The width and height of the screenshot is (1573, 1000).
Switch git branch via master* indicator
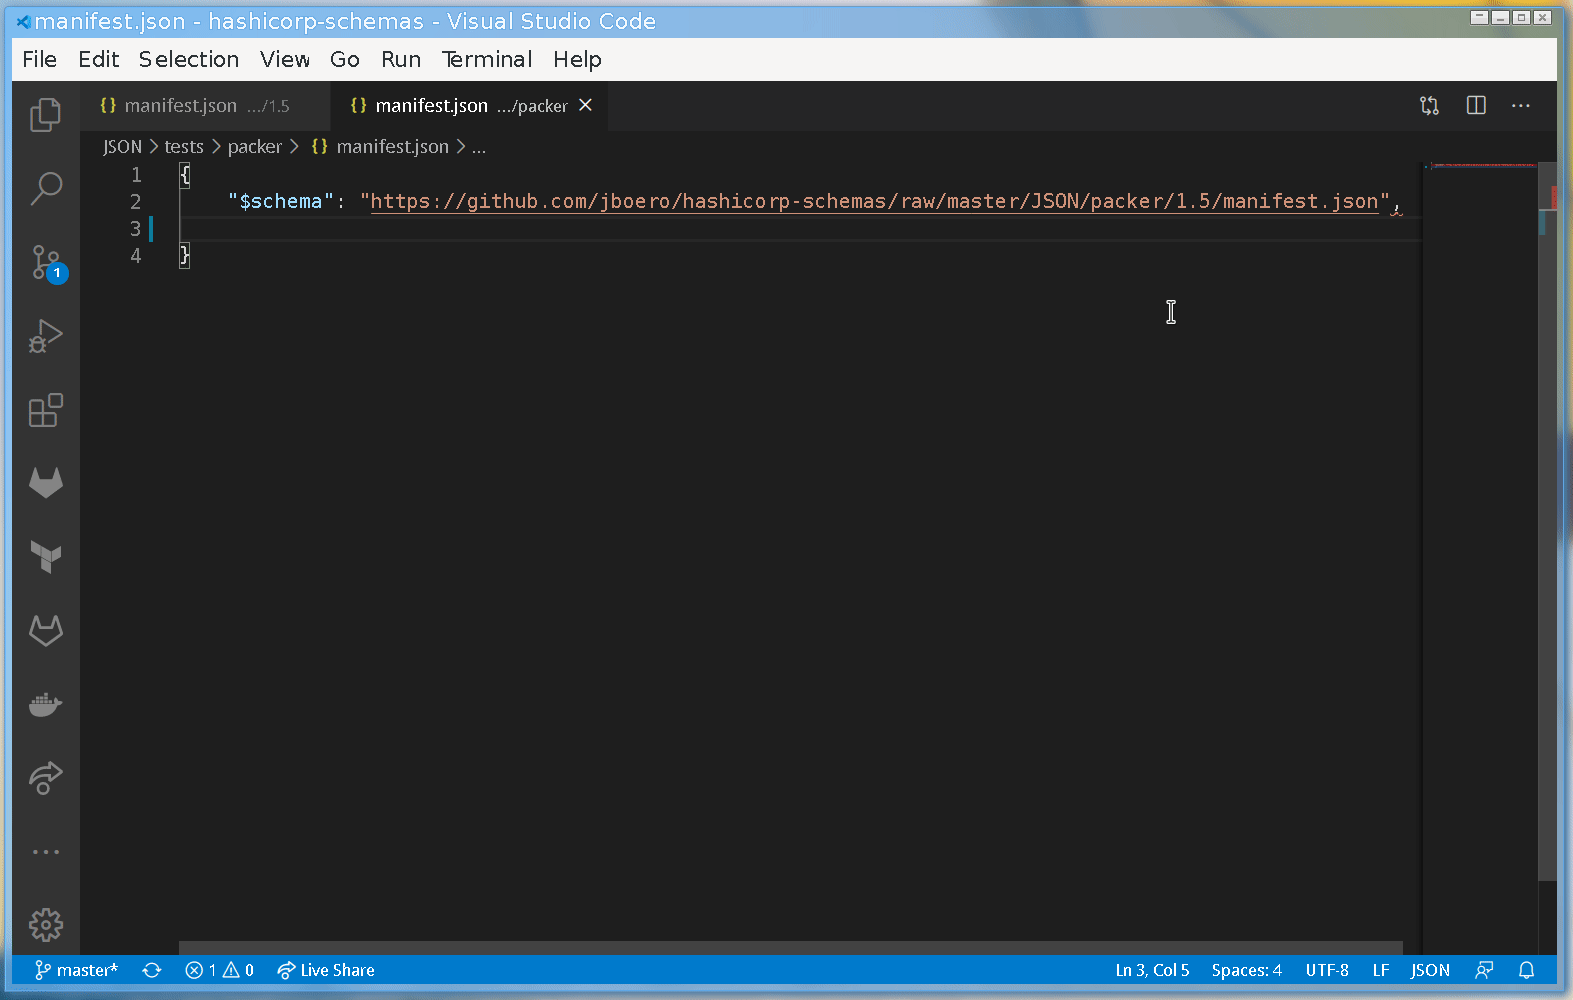76,970
